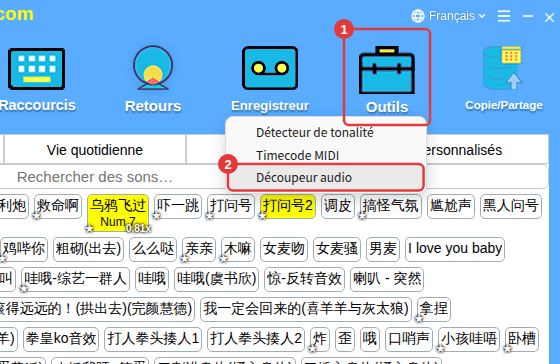
Task: Toggle favorite star on 亲亲 sound
Action: point(184,258)
